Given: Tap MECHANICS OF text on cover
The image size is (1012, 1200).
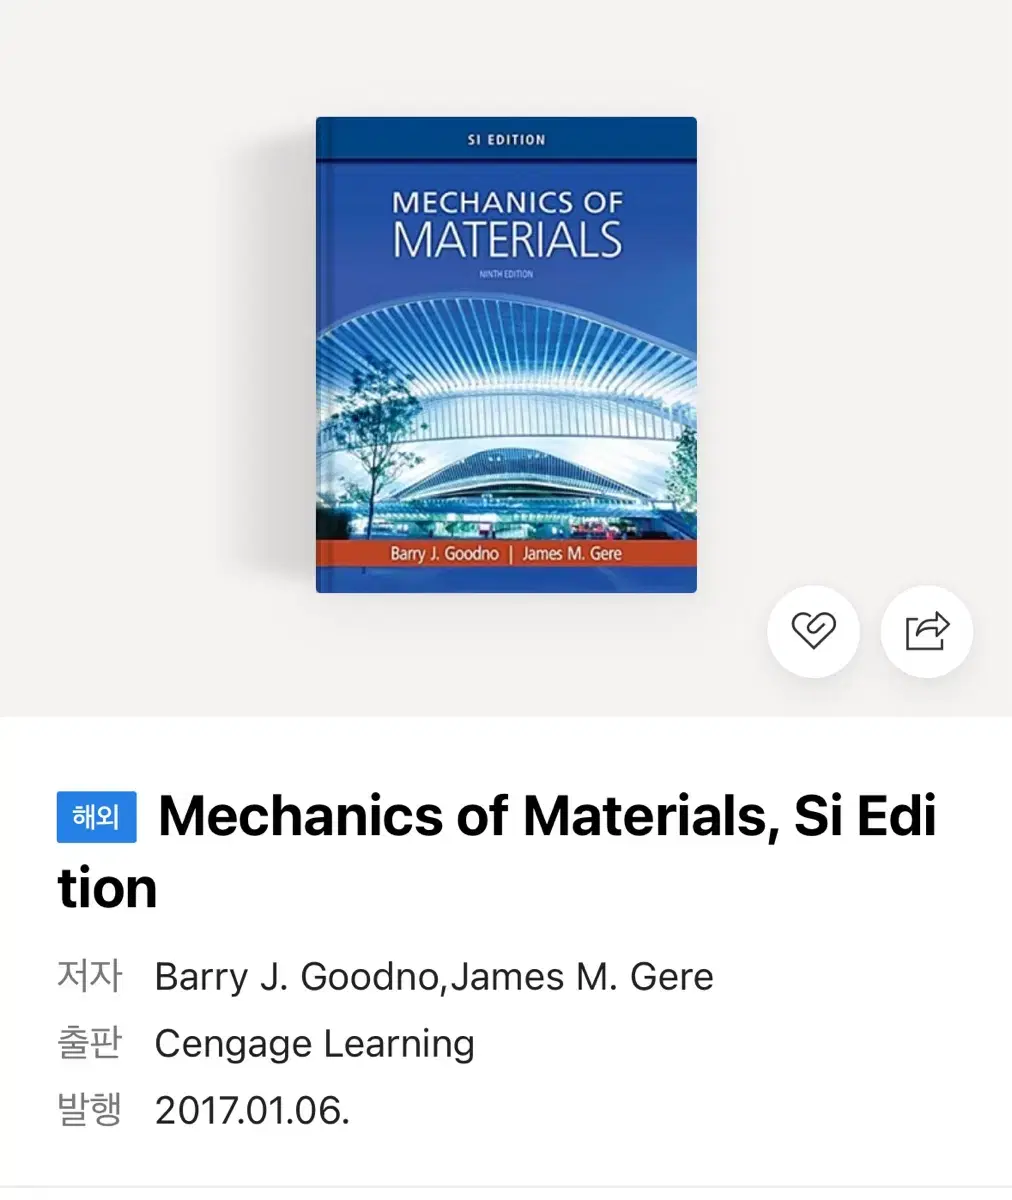Looking at the screenshot, I should pos(507,202).
